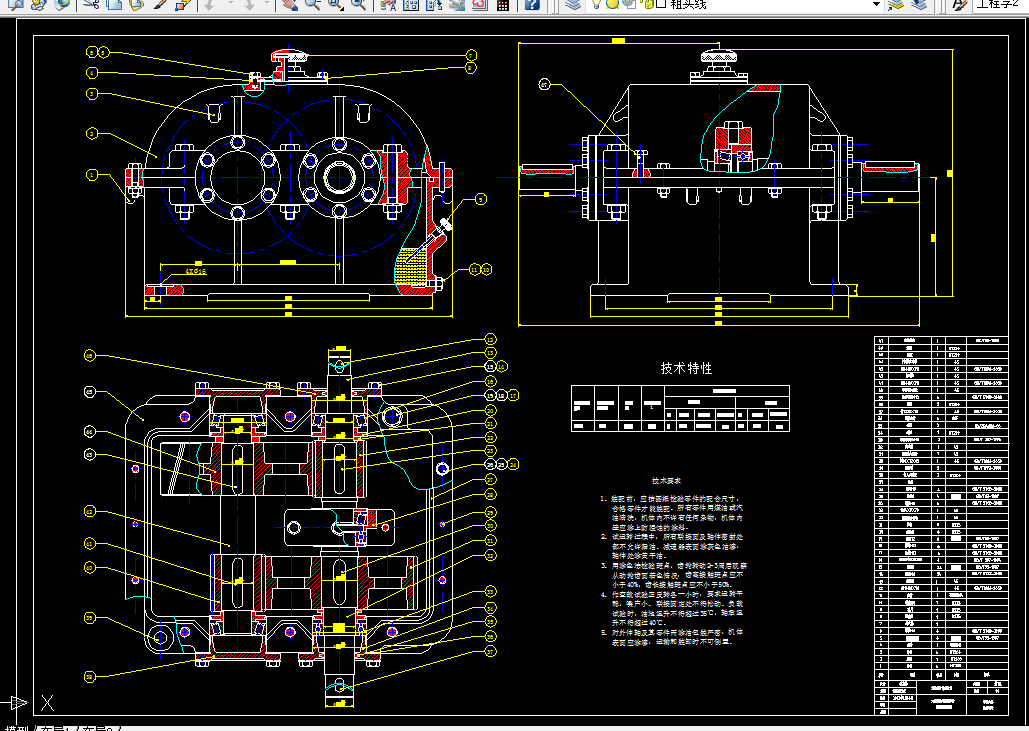Click the Undo arrow

pos(211,5)
